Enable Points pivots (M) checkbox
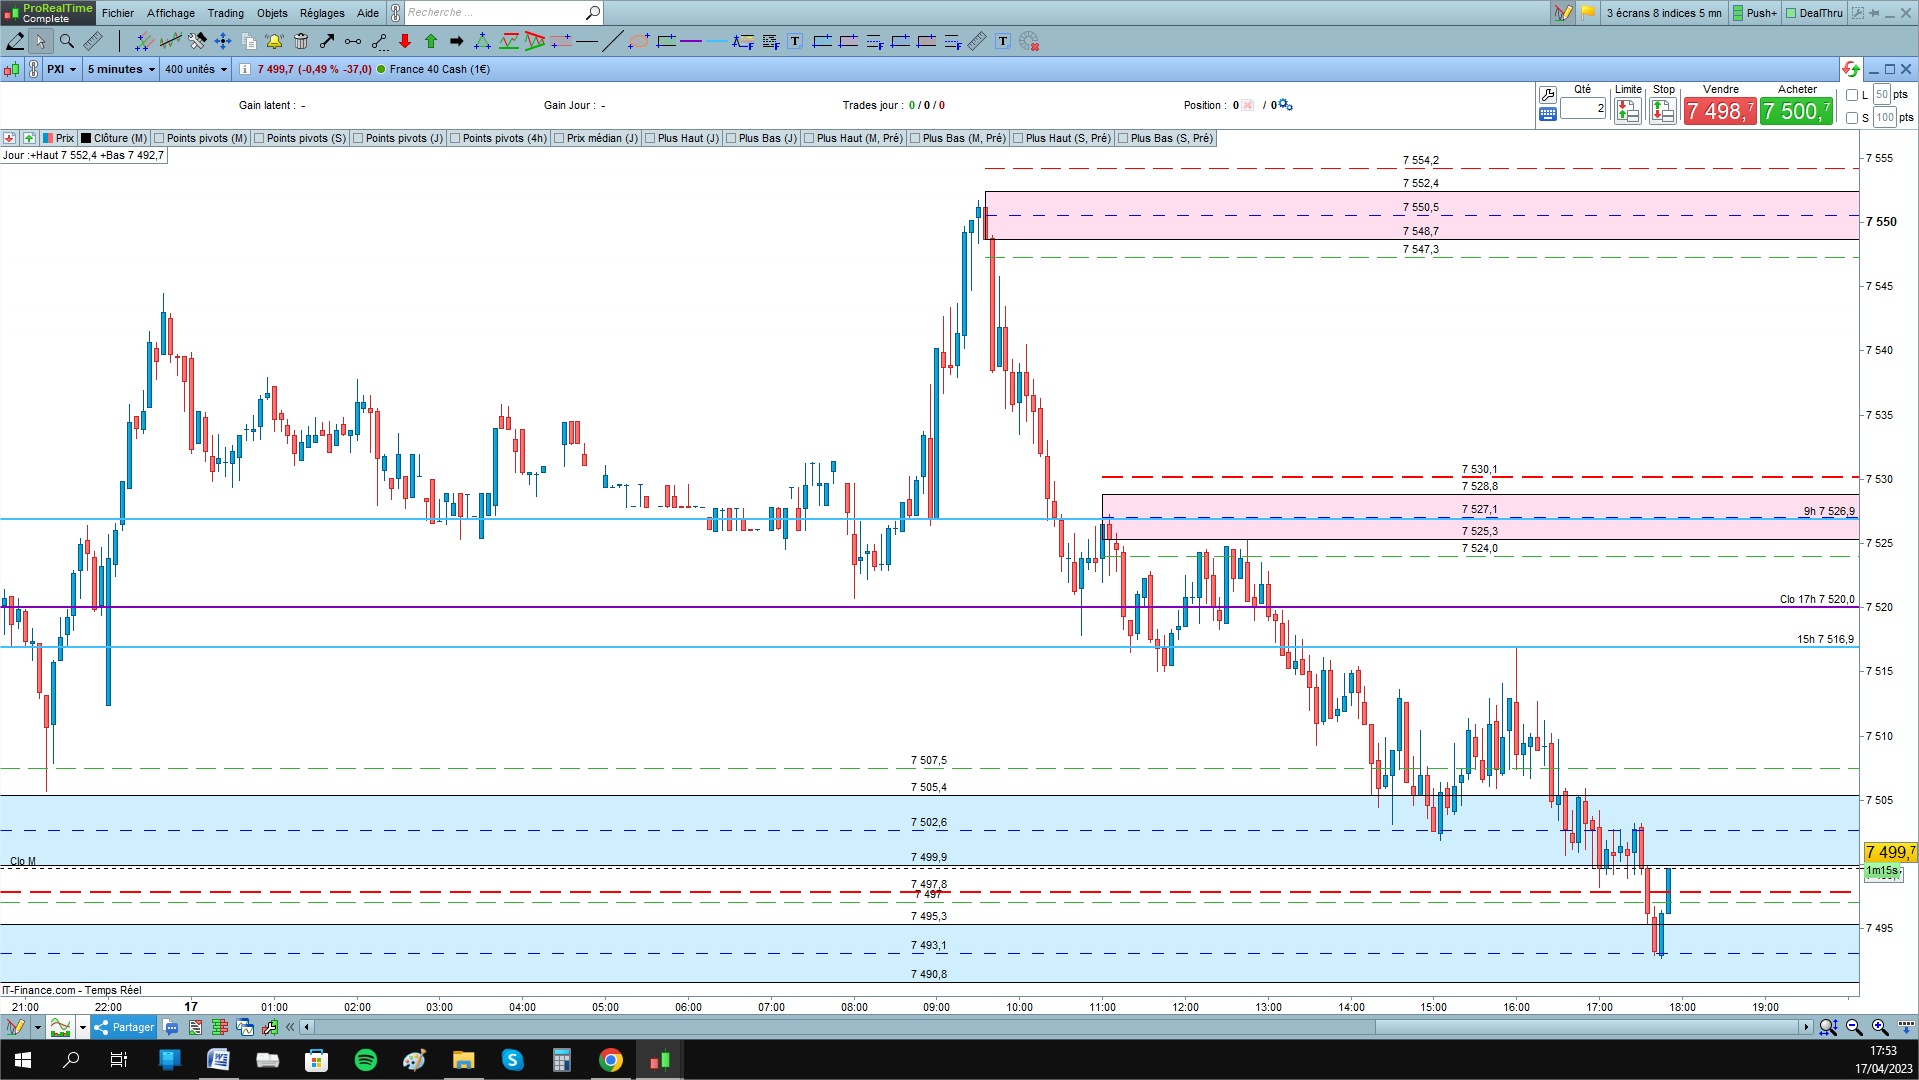This screenshot has width=1919, height=1080. click(159, 138)
